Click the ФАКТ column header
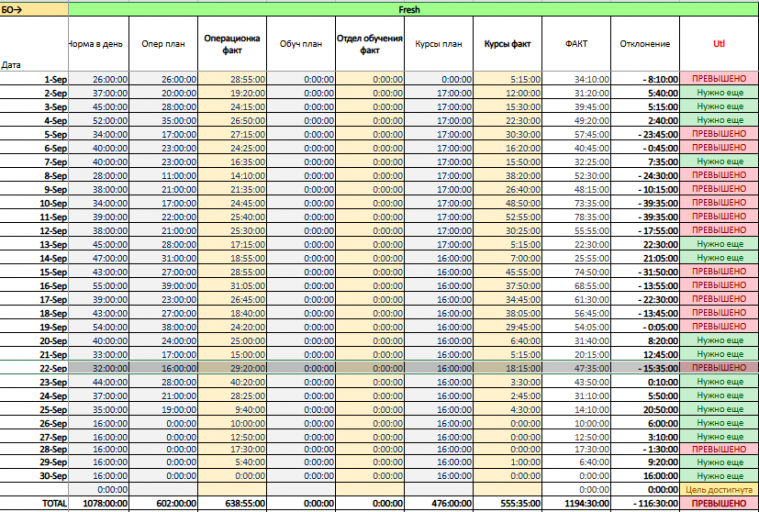Screen dimensions: 759x512 [x=576, y=44]
